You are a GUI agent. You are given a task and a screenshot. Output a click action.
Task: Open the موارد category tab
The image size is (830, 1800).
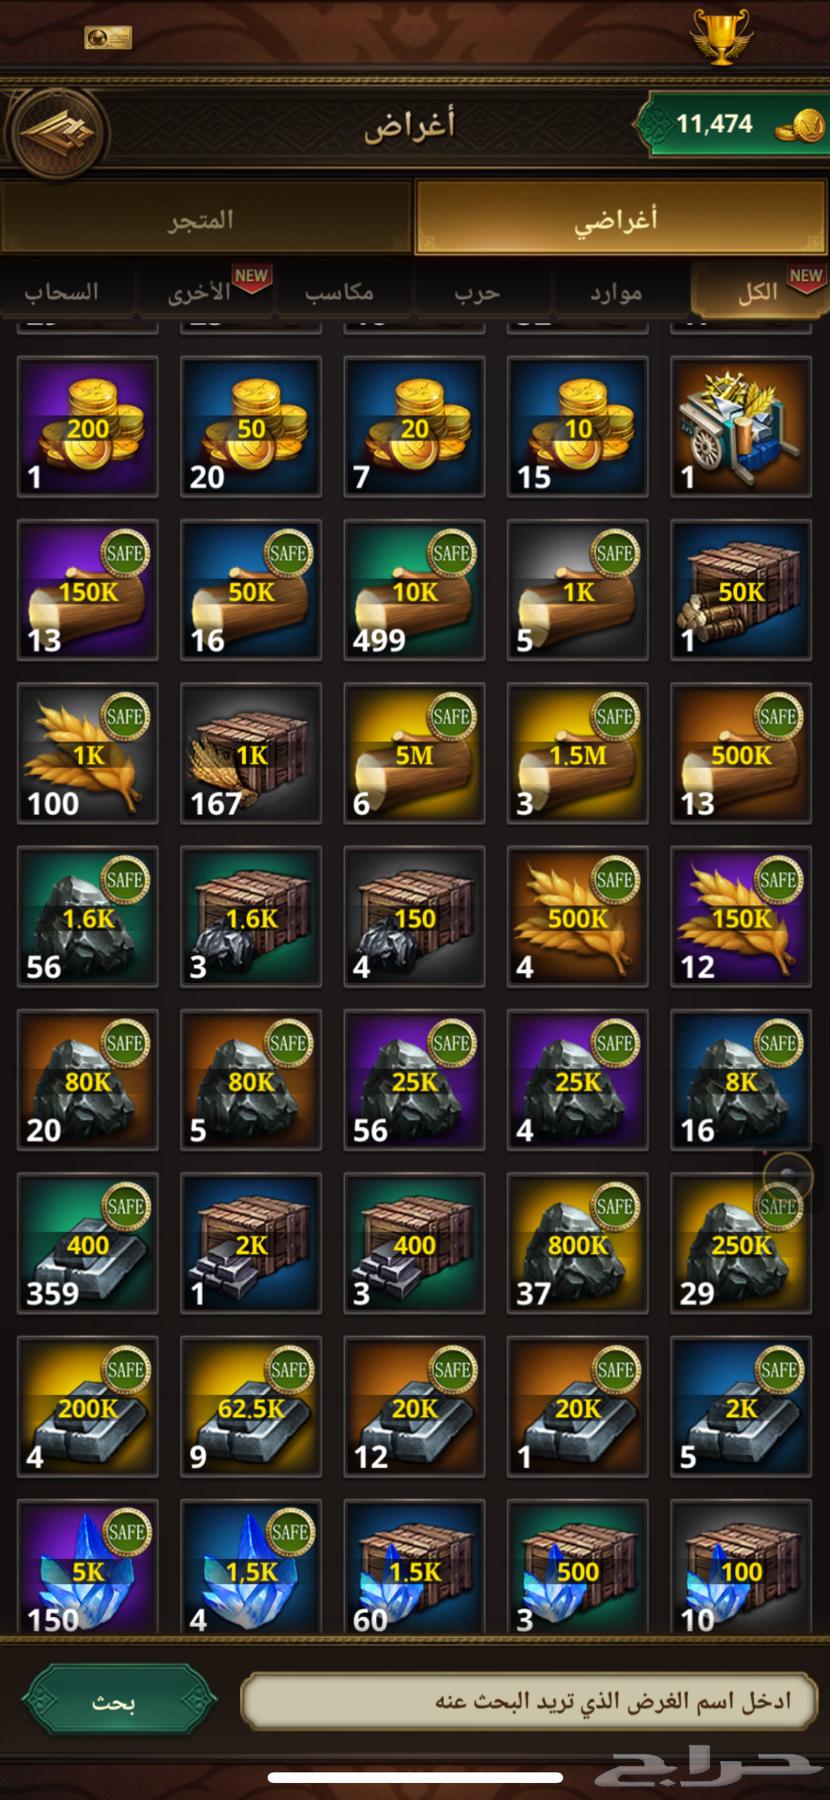[616, 292]
